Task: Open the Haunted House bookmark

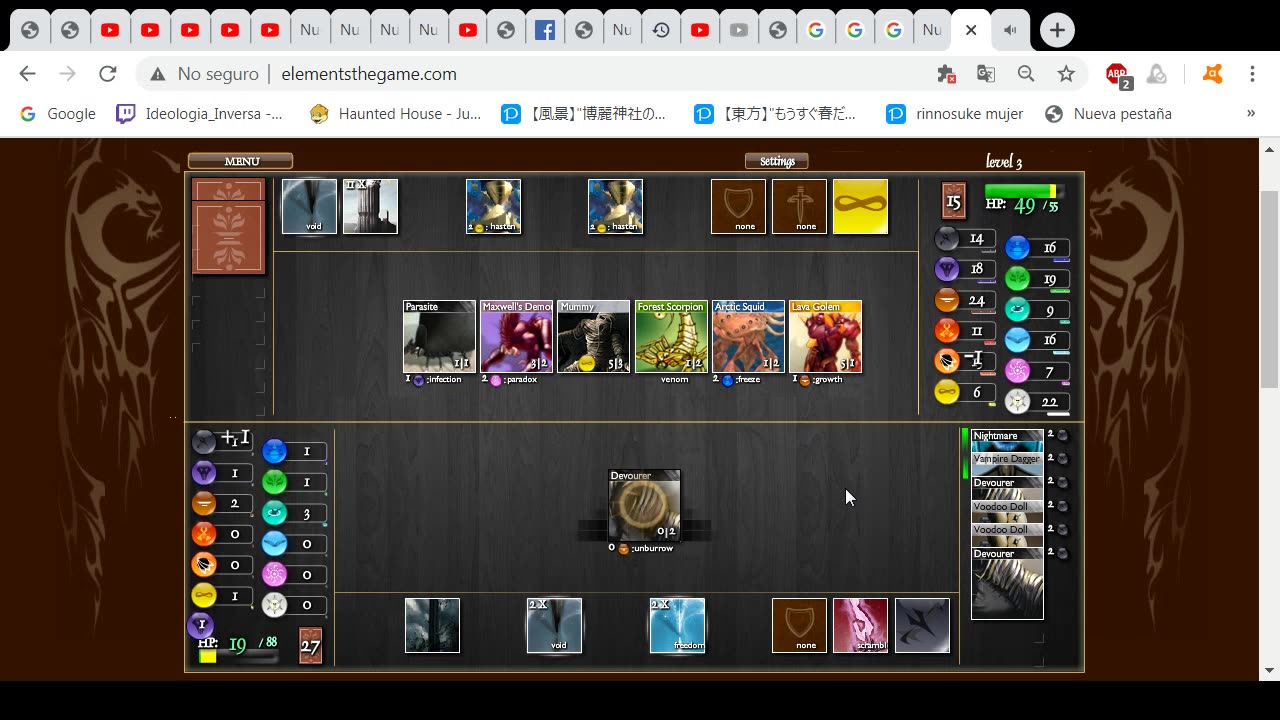Action: coord(395,114)
